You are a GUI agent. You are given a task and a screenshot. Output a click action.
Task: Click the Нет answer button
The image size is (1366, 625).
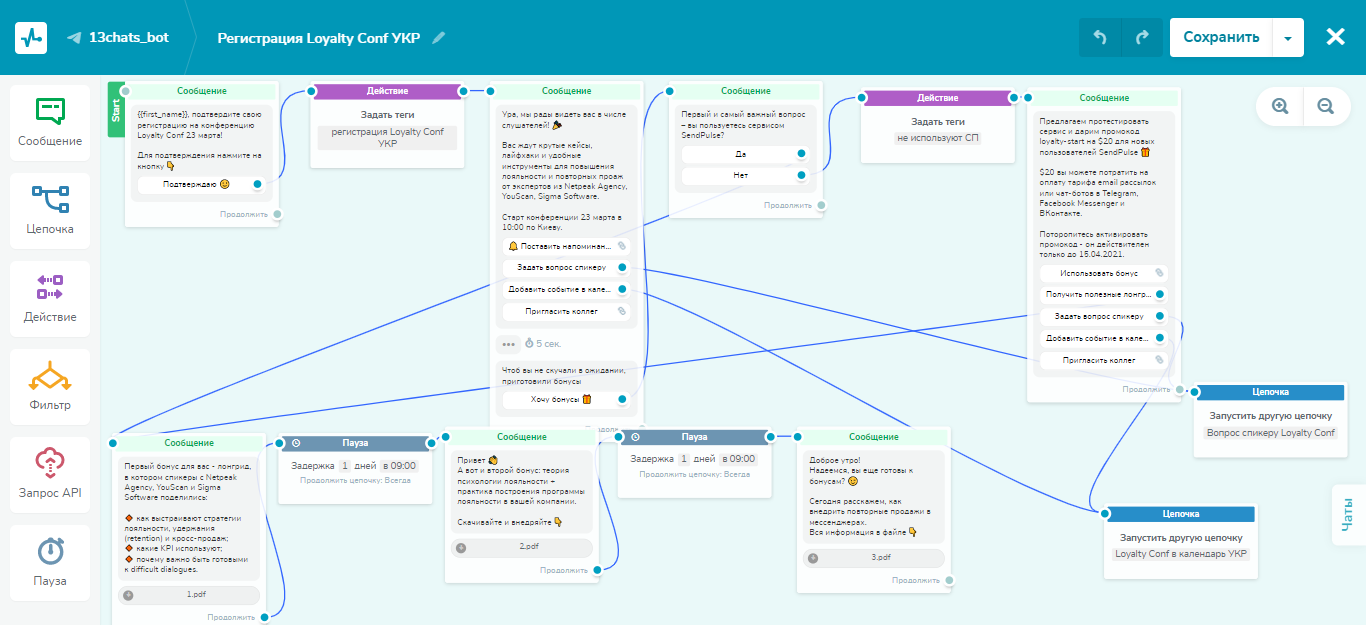[x=740, y=175]
